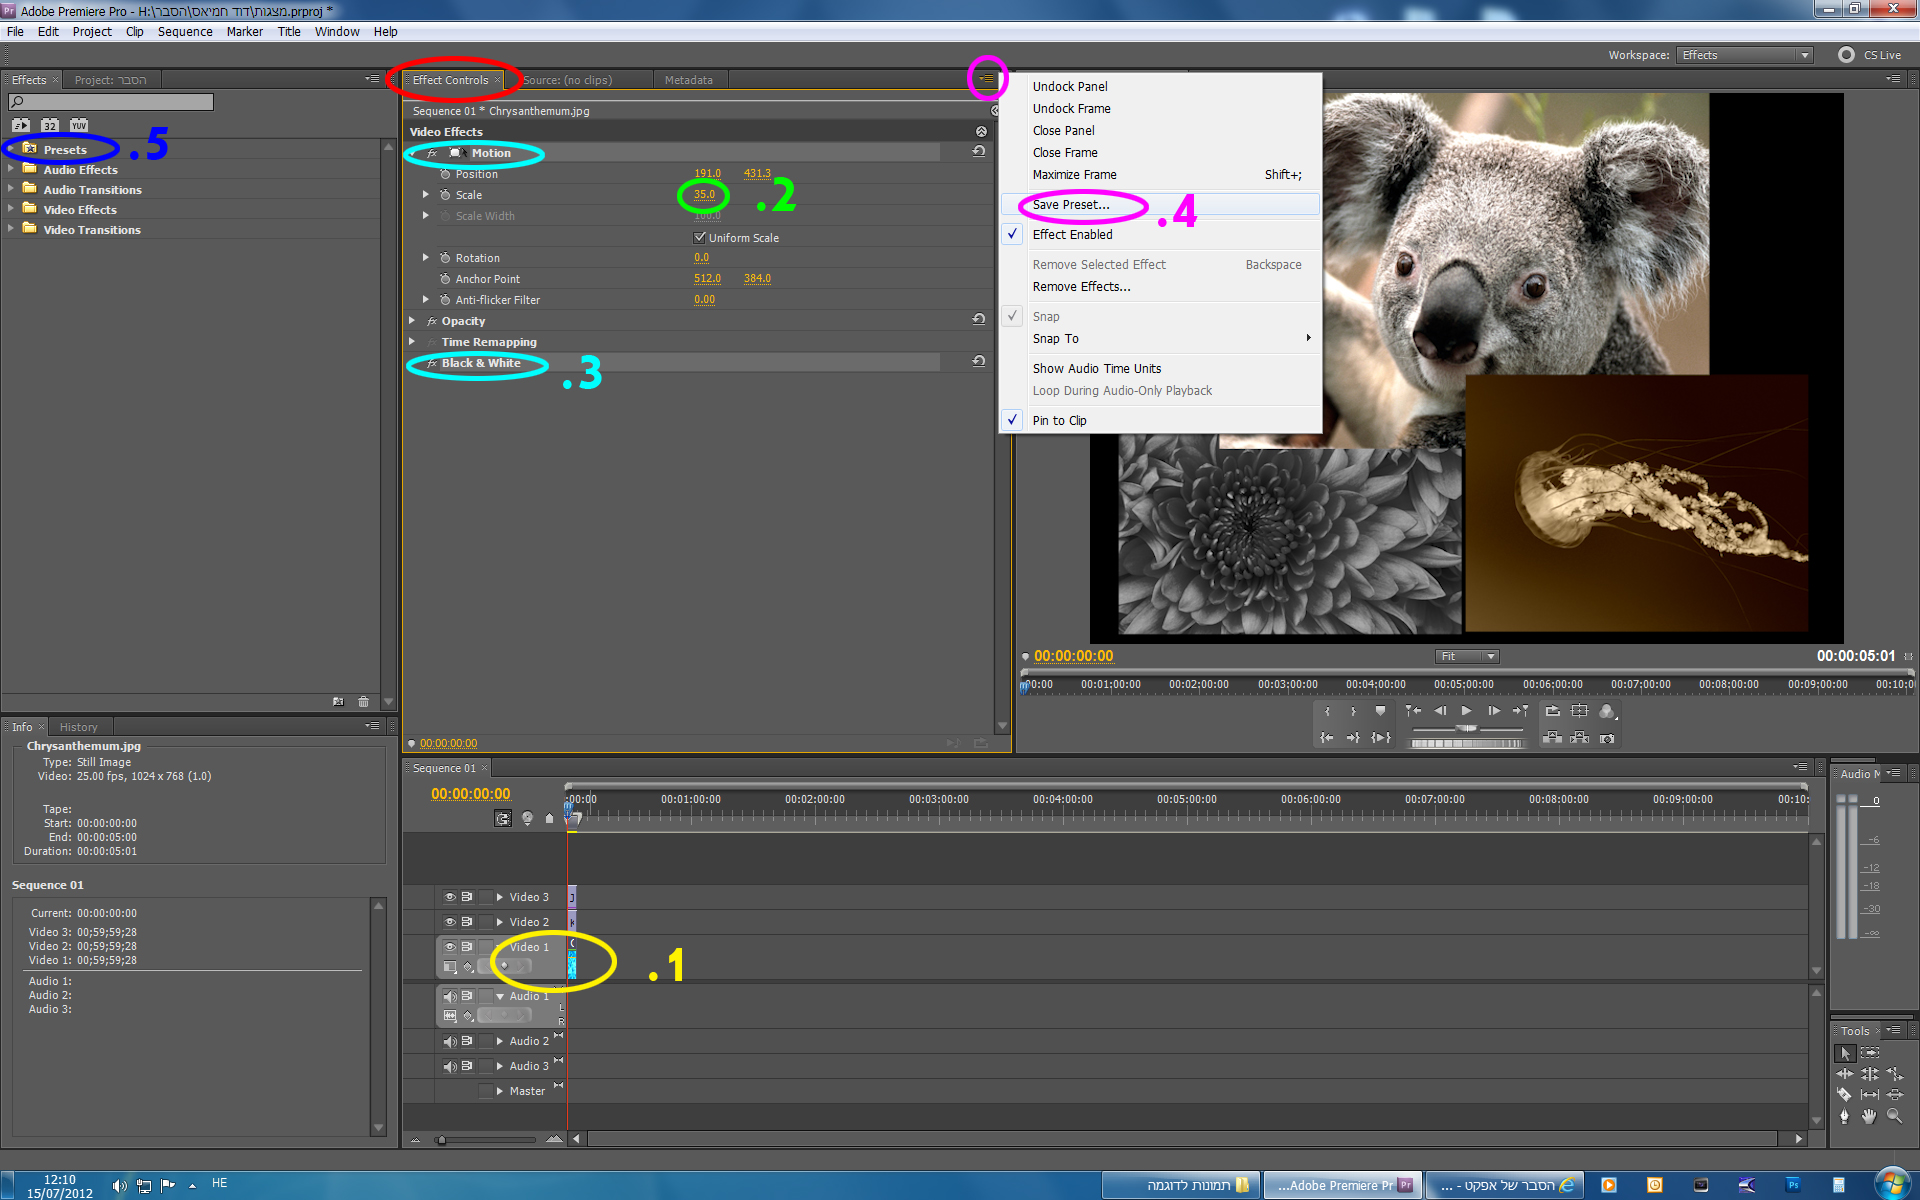Choose Save Preset from panel menu
1920x1200 pixels.
1071,205
